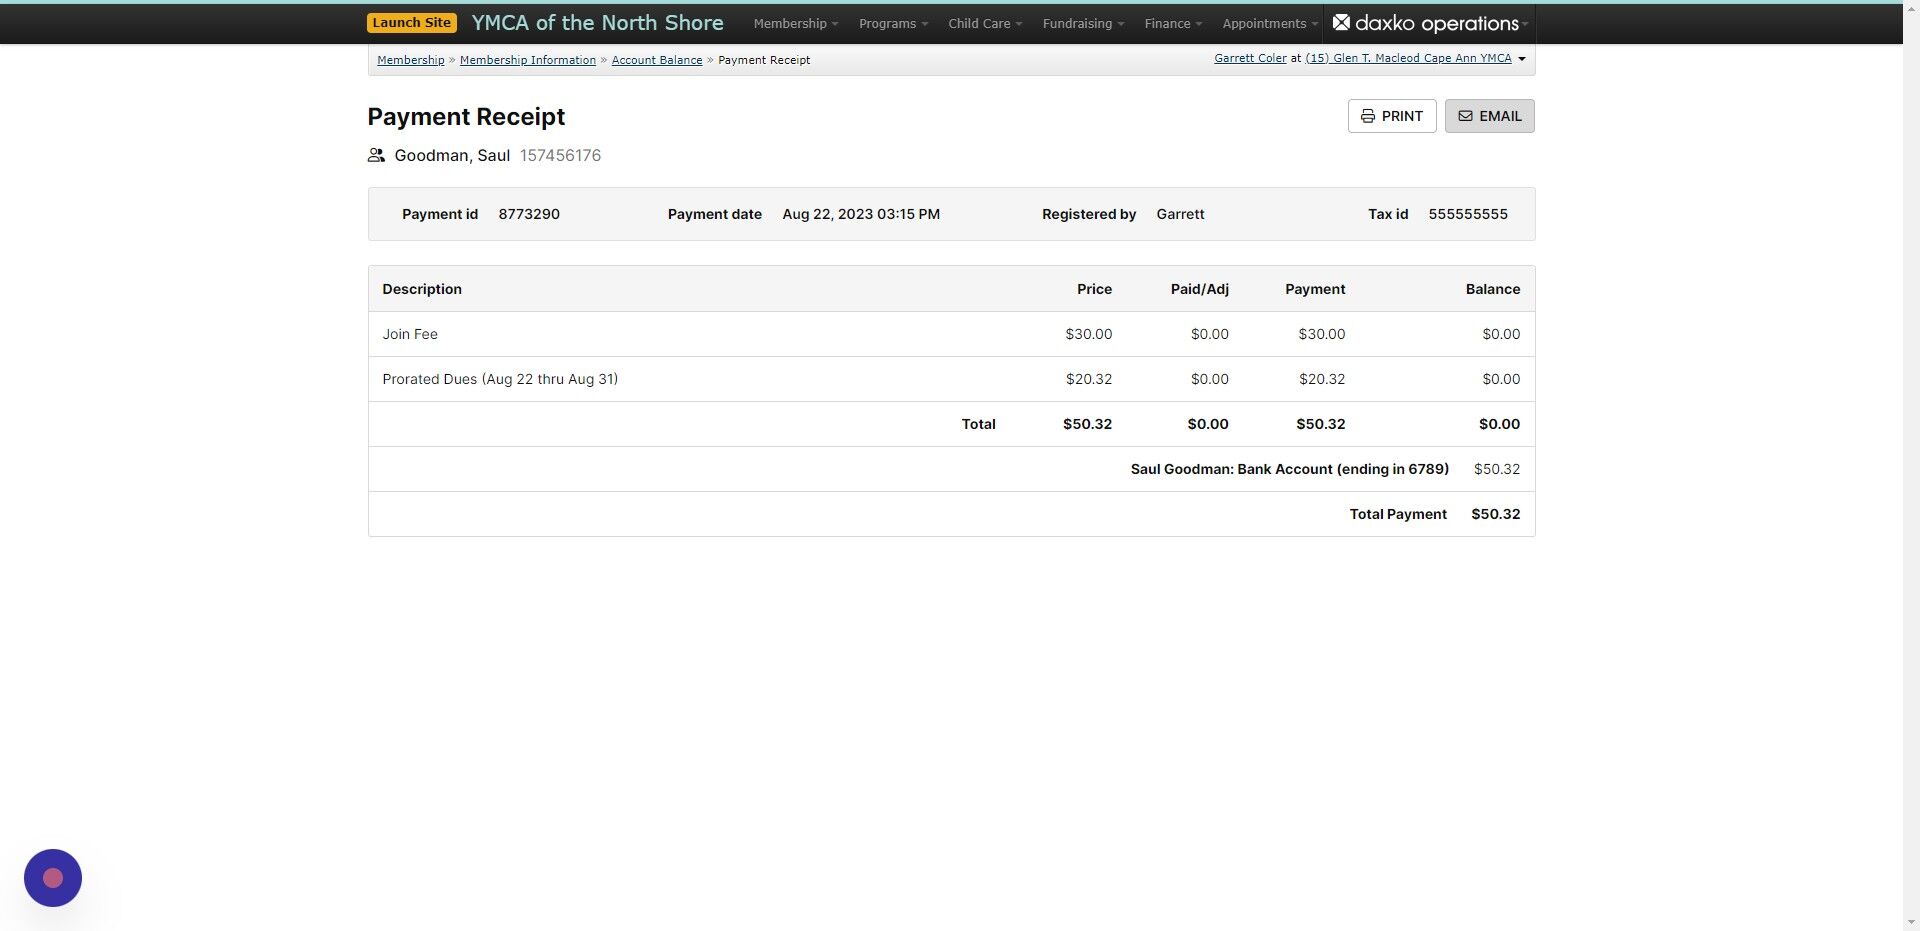Open the Fundraising menu
The height and width of the screenshot is (931, 1920).
[x=1083, y=23]
